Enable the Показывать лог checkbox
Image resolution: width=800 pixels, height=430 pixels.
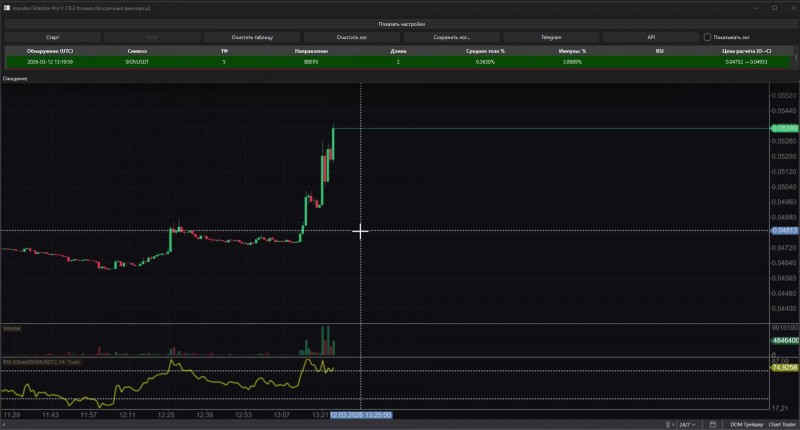(x=707, y=37)
